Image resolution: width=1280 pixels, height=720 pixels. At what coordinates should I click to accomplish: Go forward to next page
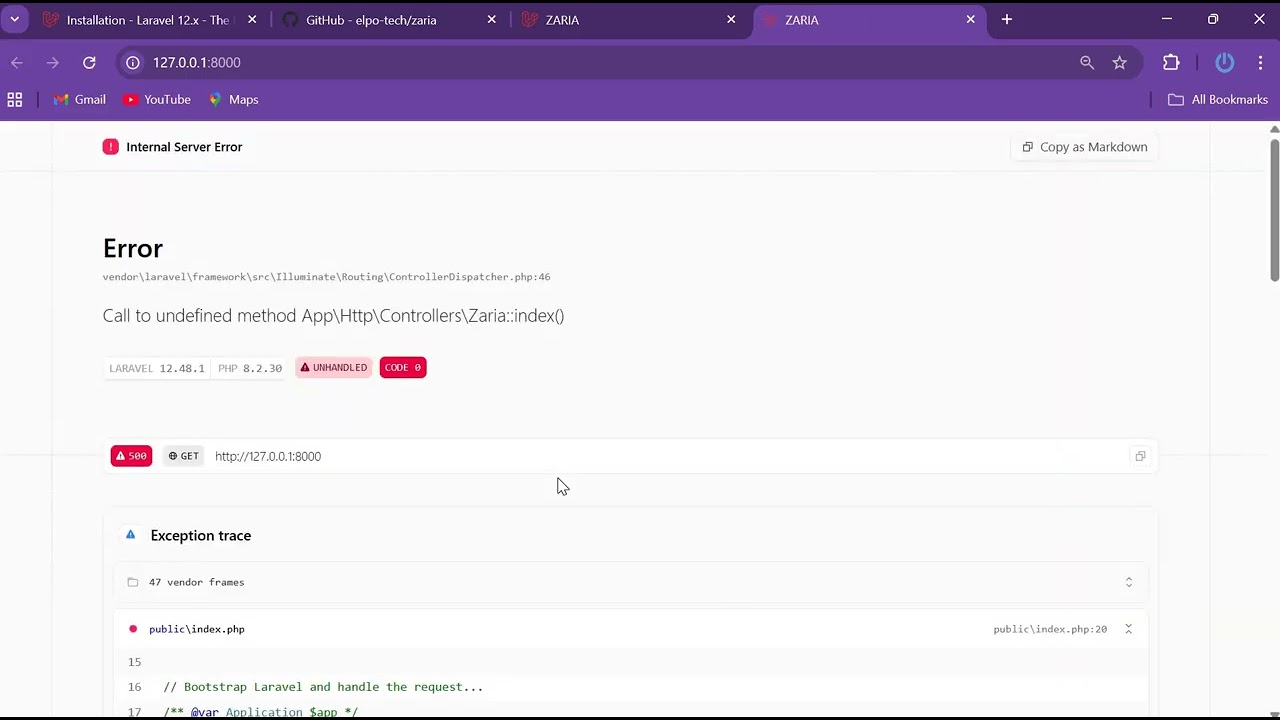click(x=53, y=62)
